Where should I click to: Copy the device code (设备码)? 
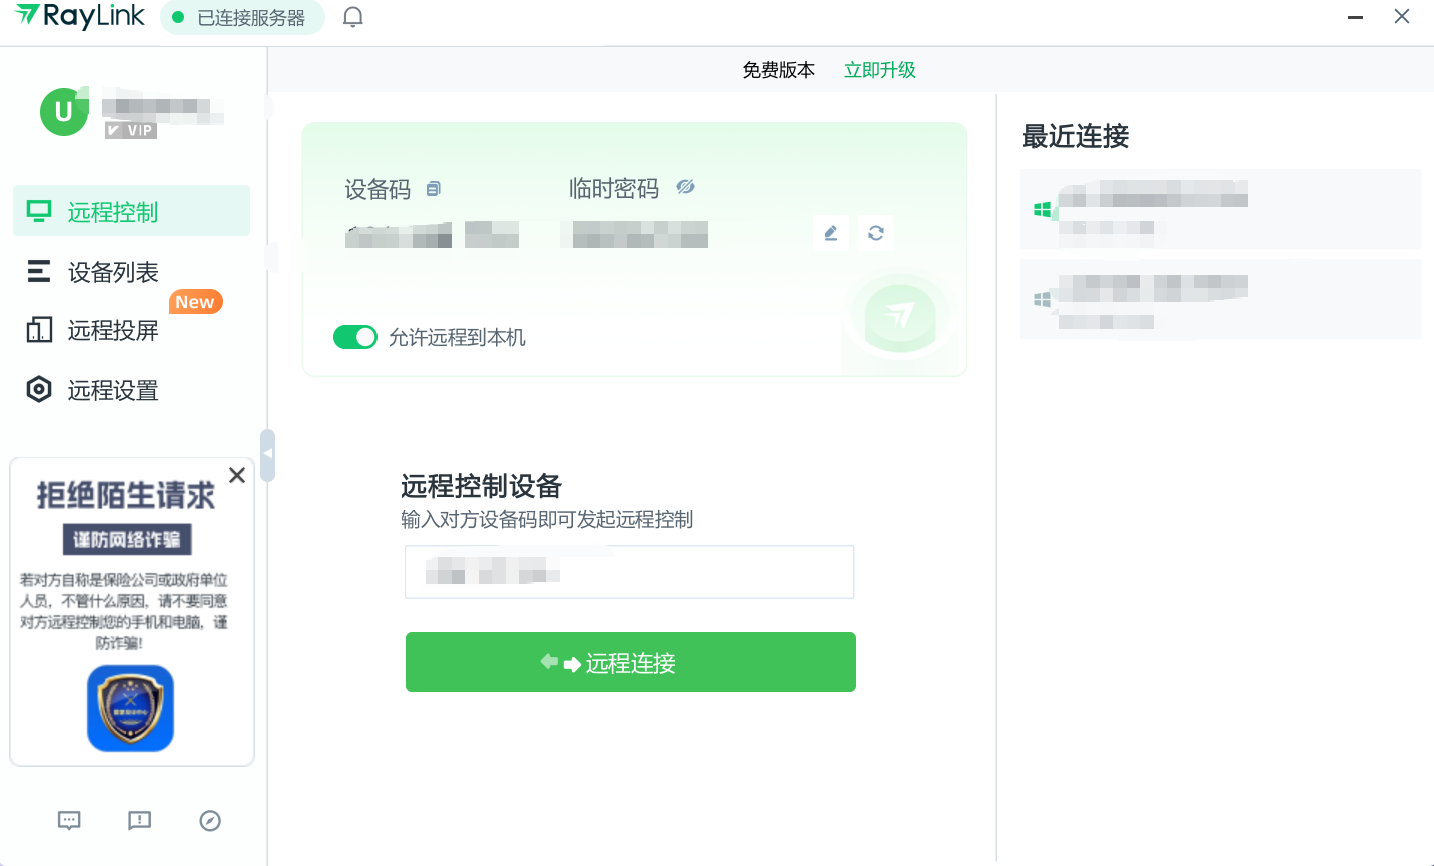[433, 188]
